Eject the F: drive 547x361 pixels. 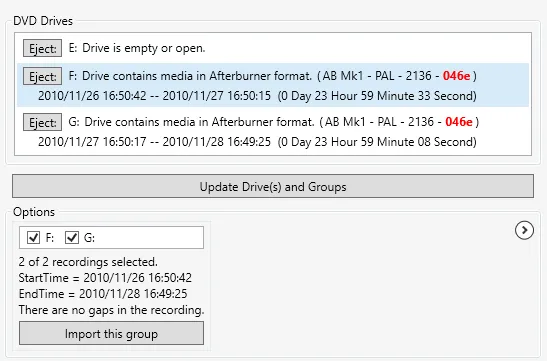tap(43, 76)
